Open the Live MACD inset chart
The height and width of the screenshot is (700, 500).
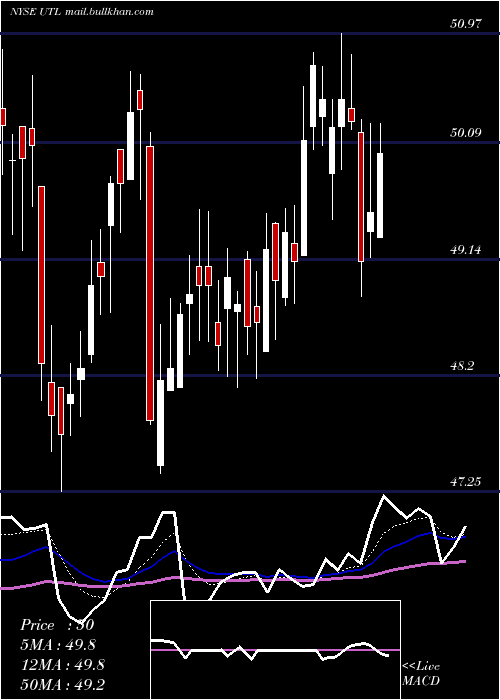point(275,650)
